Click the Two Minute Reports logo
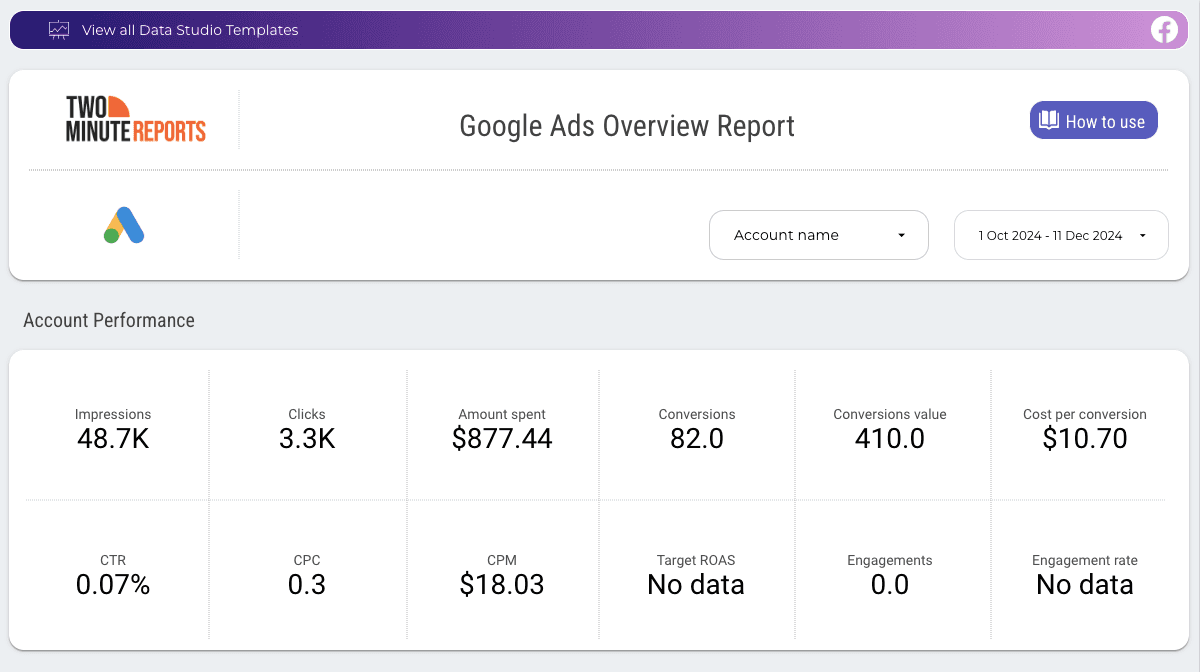 click(x=135, y=117)
